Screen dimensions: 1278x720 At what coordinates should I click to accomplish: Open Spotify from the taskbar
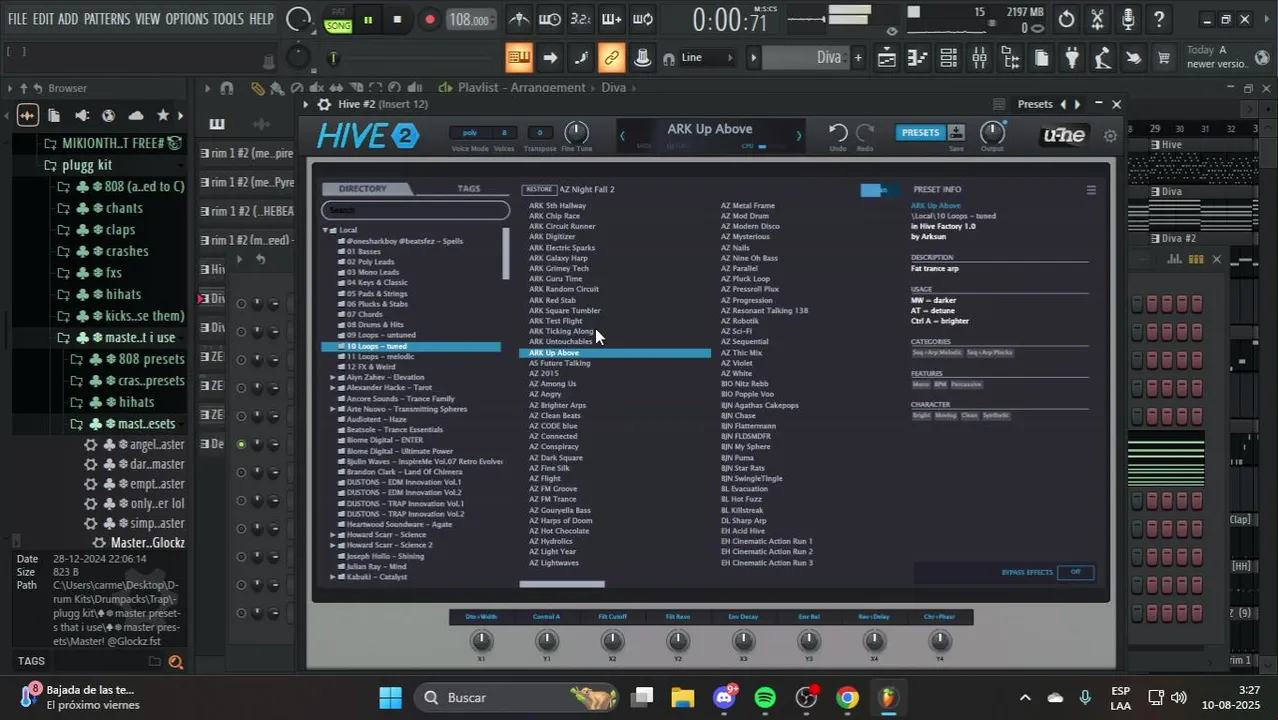(x=765, y=698)
